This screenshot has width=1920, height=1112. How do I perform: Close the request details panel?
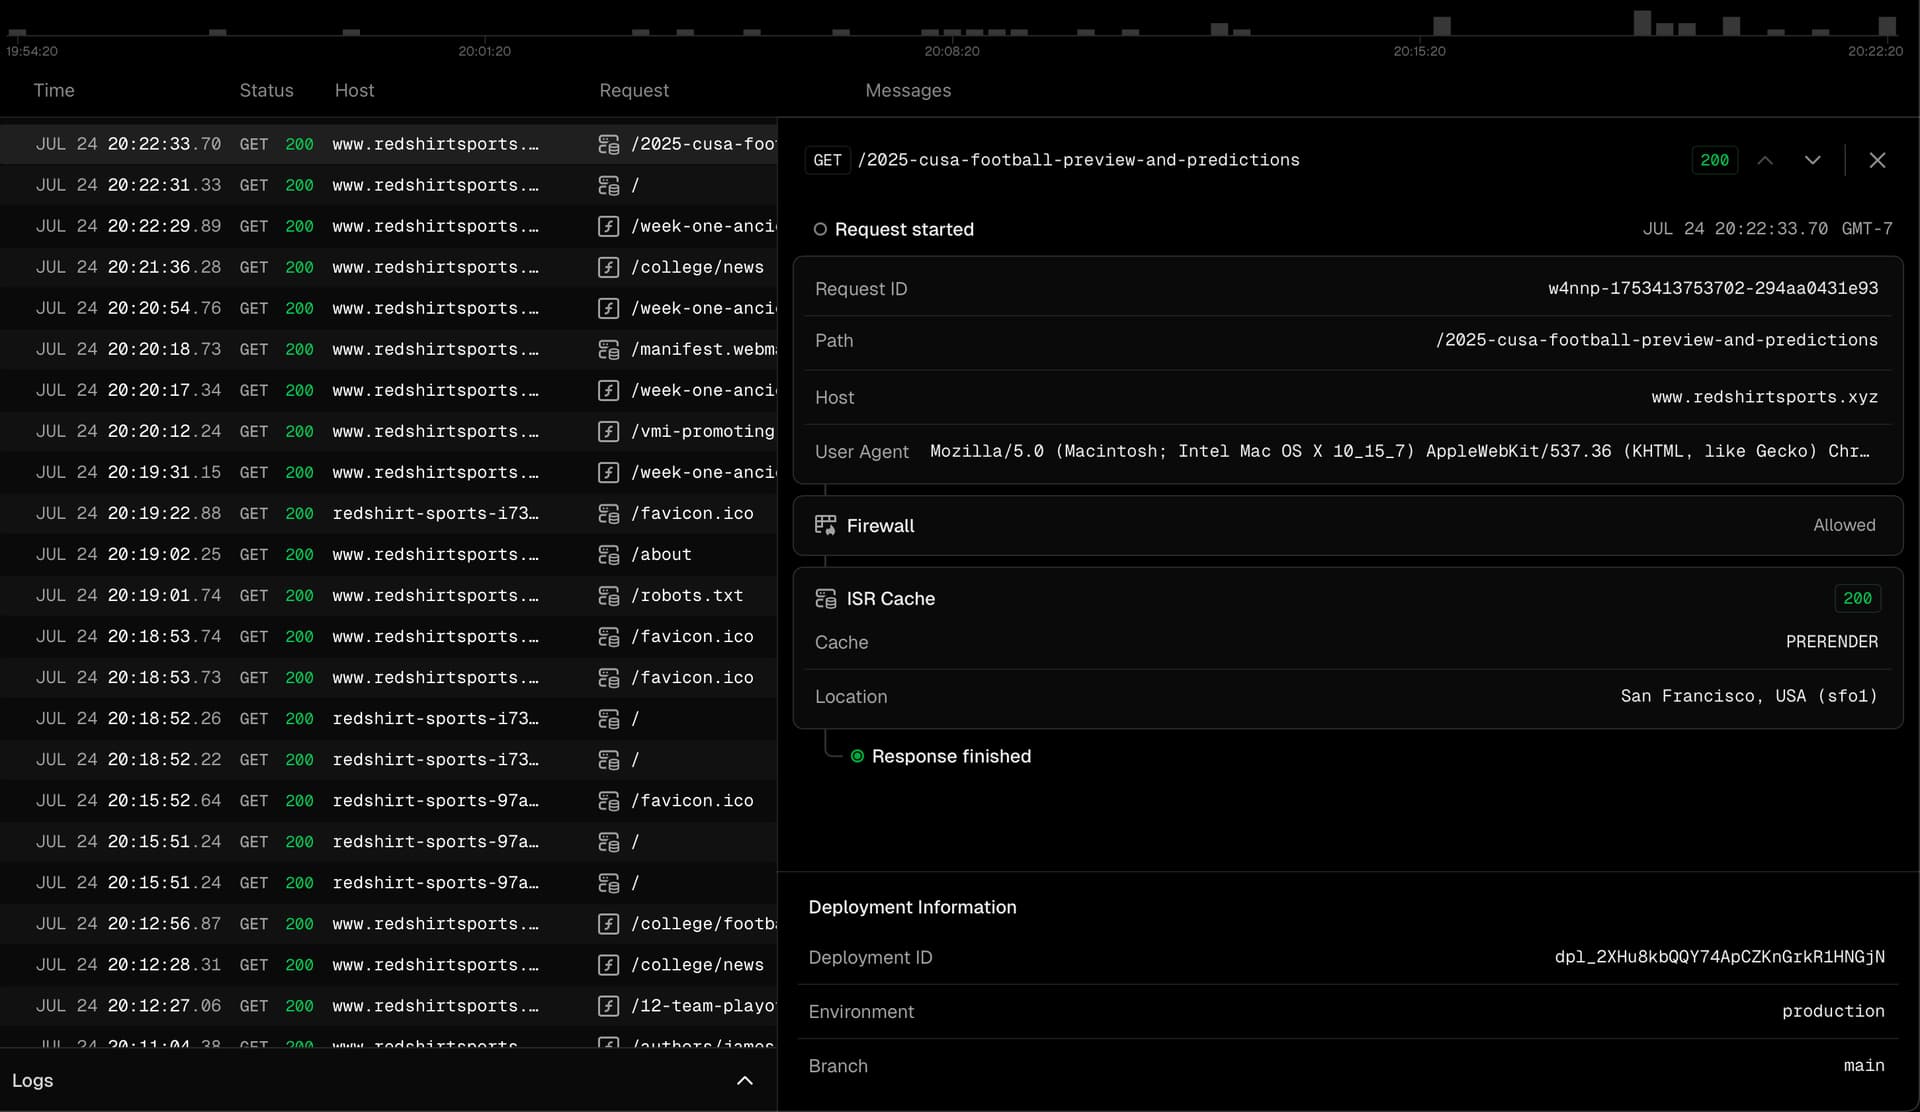tap(1877, 160)
